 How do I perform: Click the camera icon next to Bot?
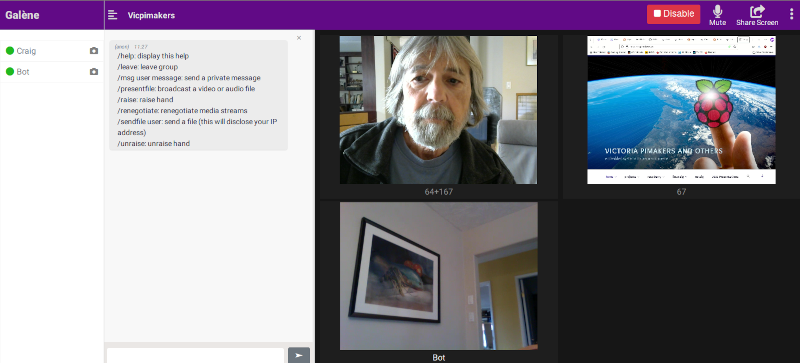(94, 72)
